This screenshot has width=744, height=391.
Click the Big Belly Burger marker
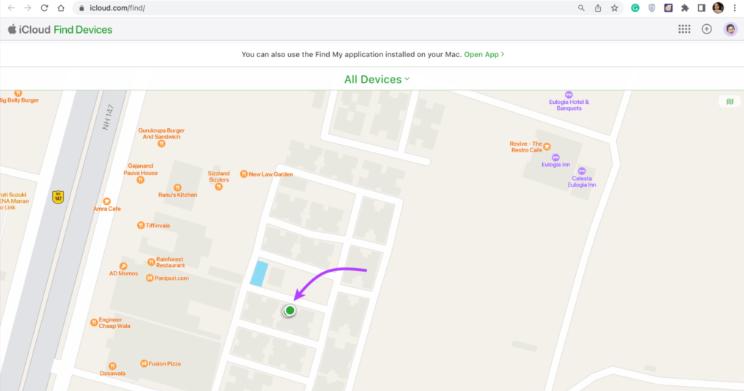tap(18, 93)
